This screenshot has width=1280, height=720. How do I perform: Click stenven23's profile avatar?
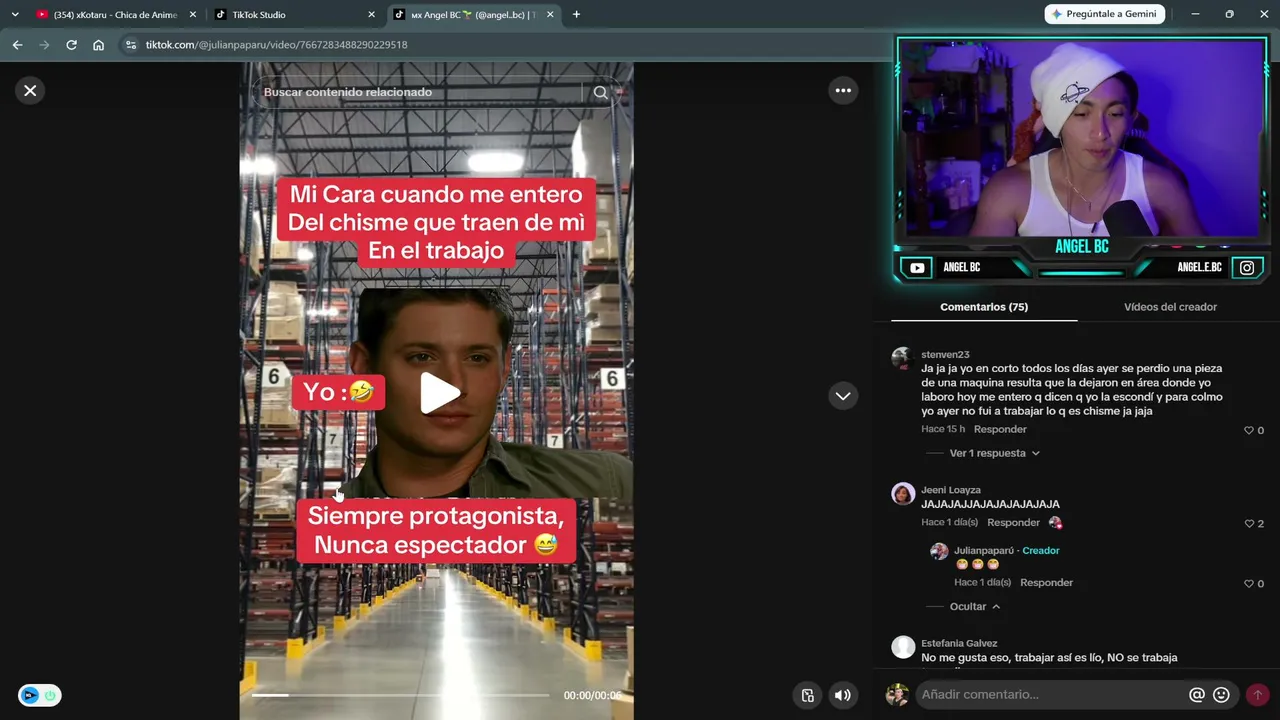click(902, 358)
